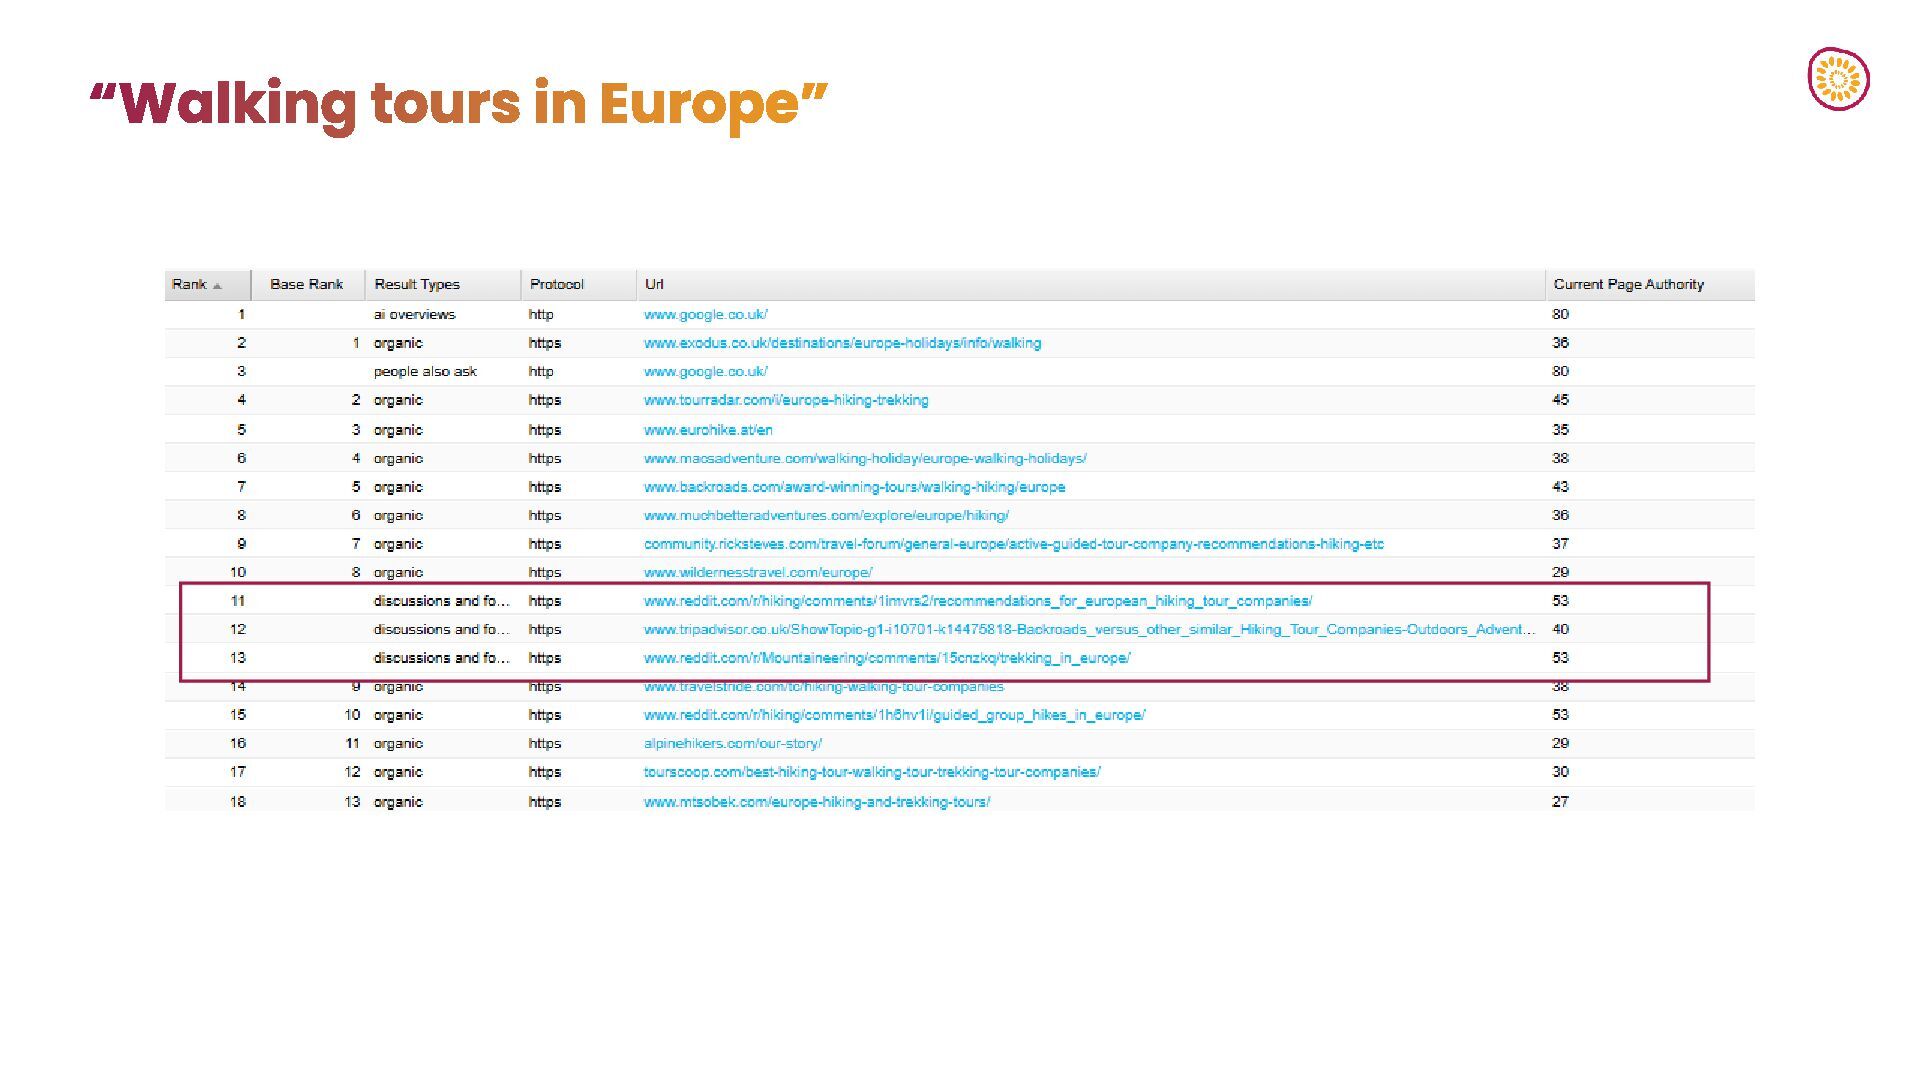Open reddit Mountaineering trekking_in_europe link

tap(887, 658)
